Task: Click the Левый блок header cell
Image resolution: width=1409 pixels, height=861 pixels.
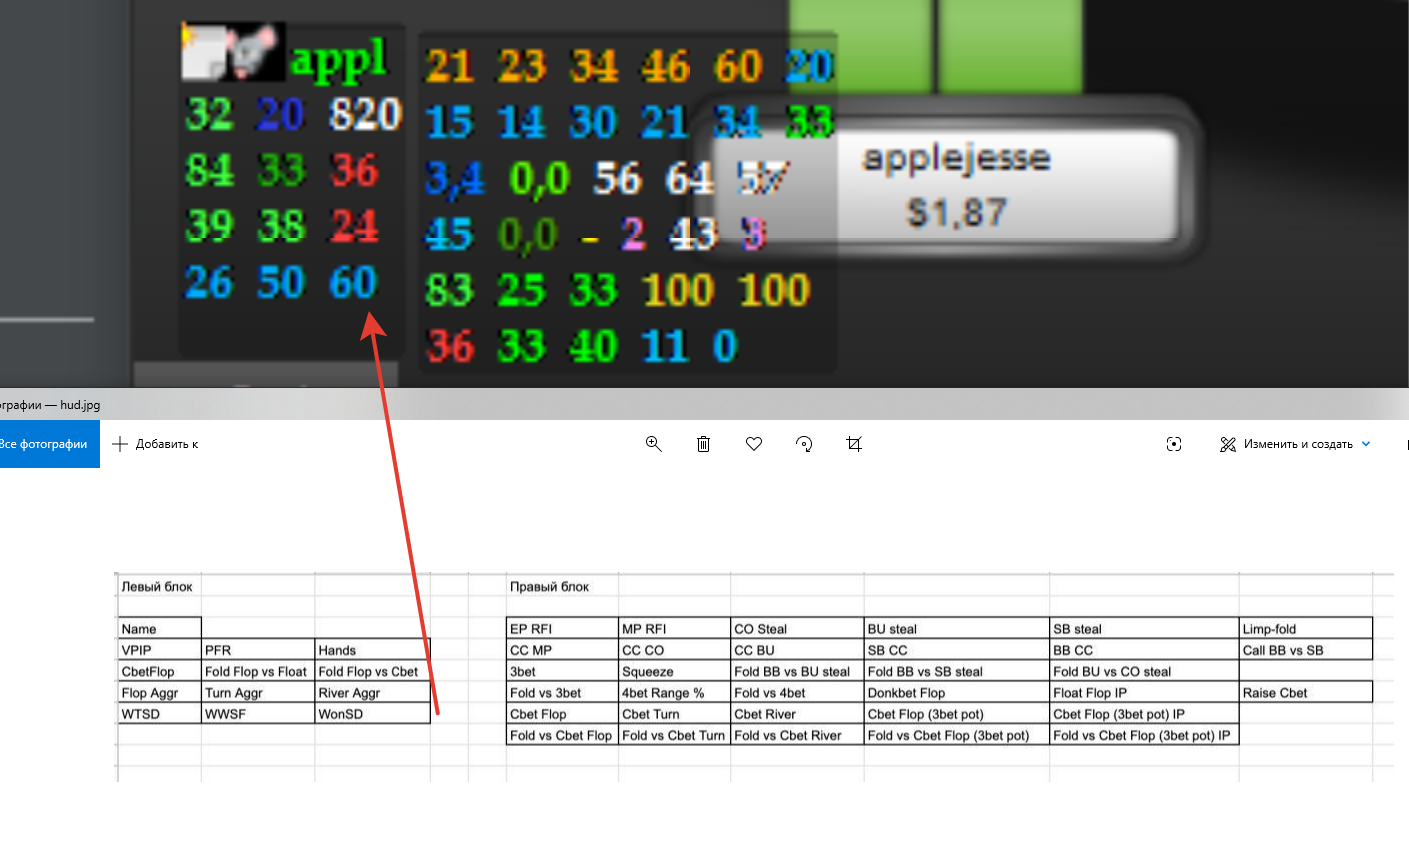Action: 159,586
